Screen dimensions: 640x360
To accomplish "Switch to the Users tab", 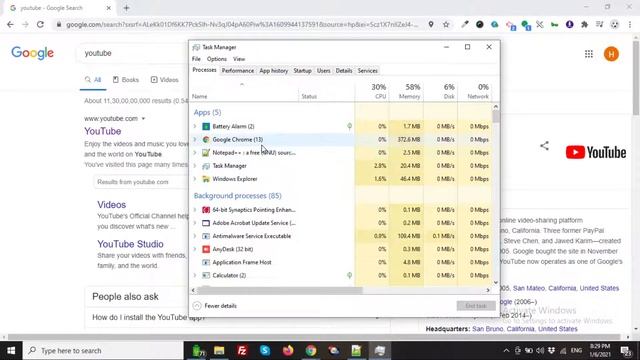I will coord(324,71).
